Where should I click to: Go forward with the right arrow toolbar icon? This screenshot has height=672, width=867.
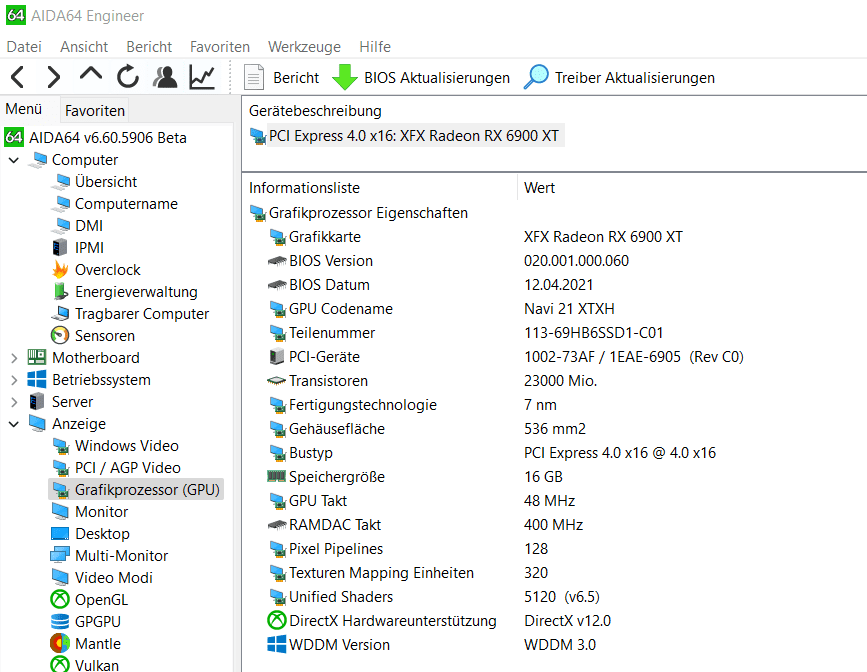pyautogui.click(x=53, y=77)
